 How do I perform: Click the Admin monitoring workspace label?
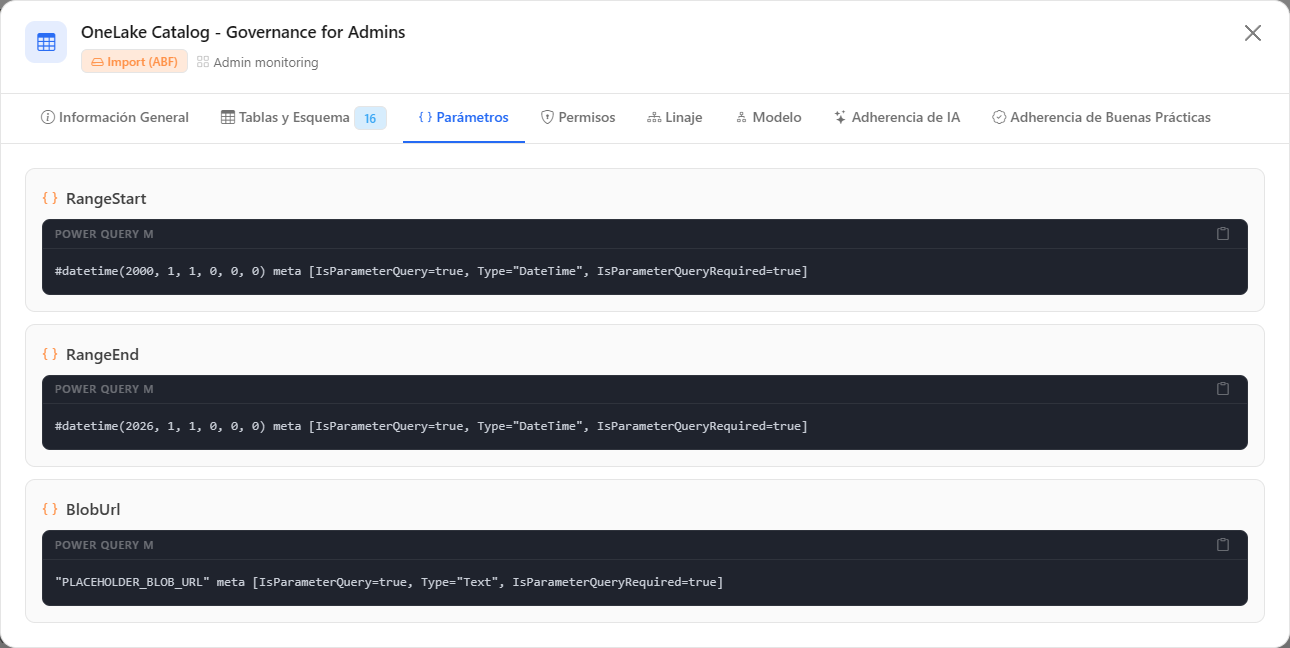(258, 62)
